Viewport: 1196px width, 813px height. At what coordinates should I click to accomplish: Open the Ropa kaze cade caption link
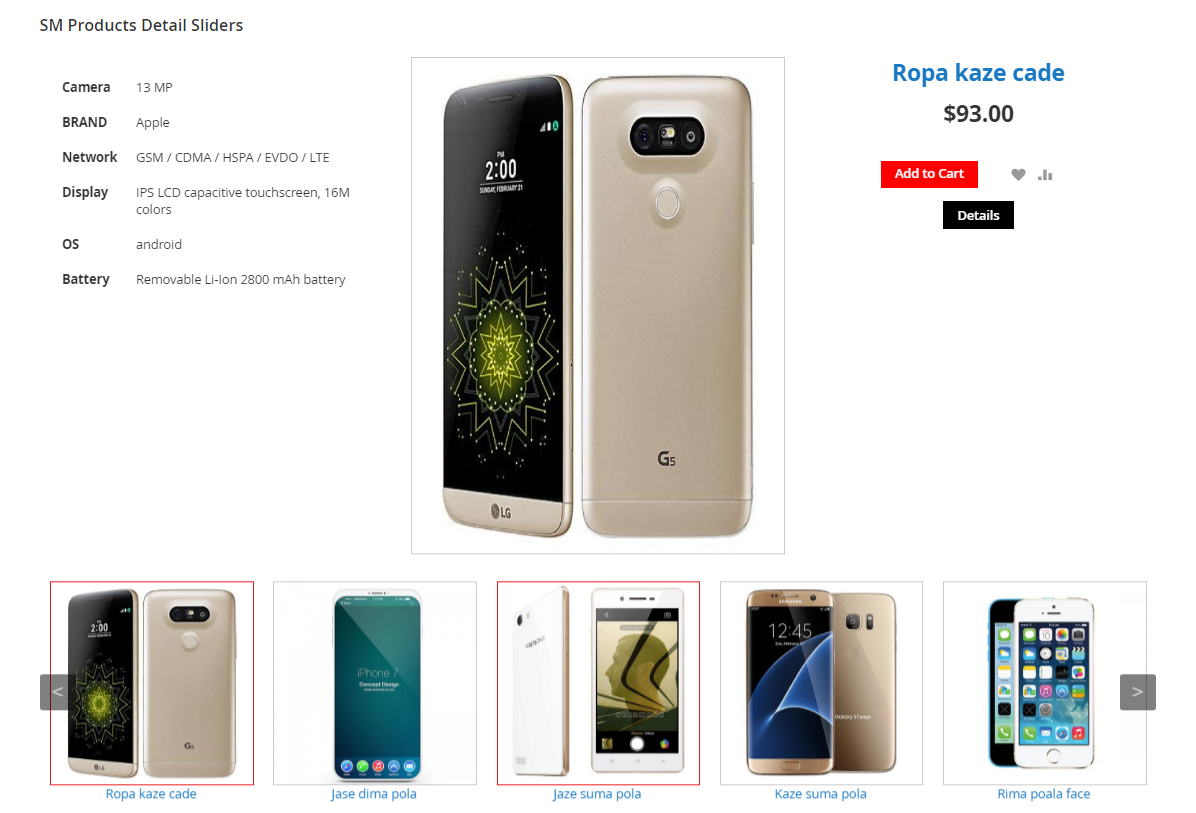pos(151,794)
